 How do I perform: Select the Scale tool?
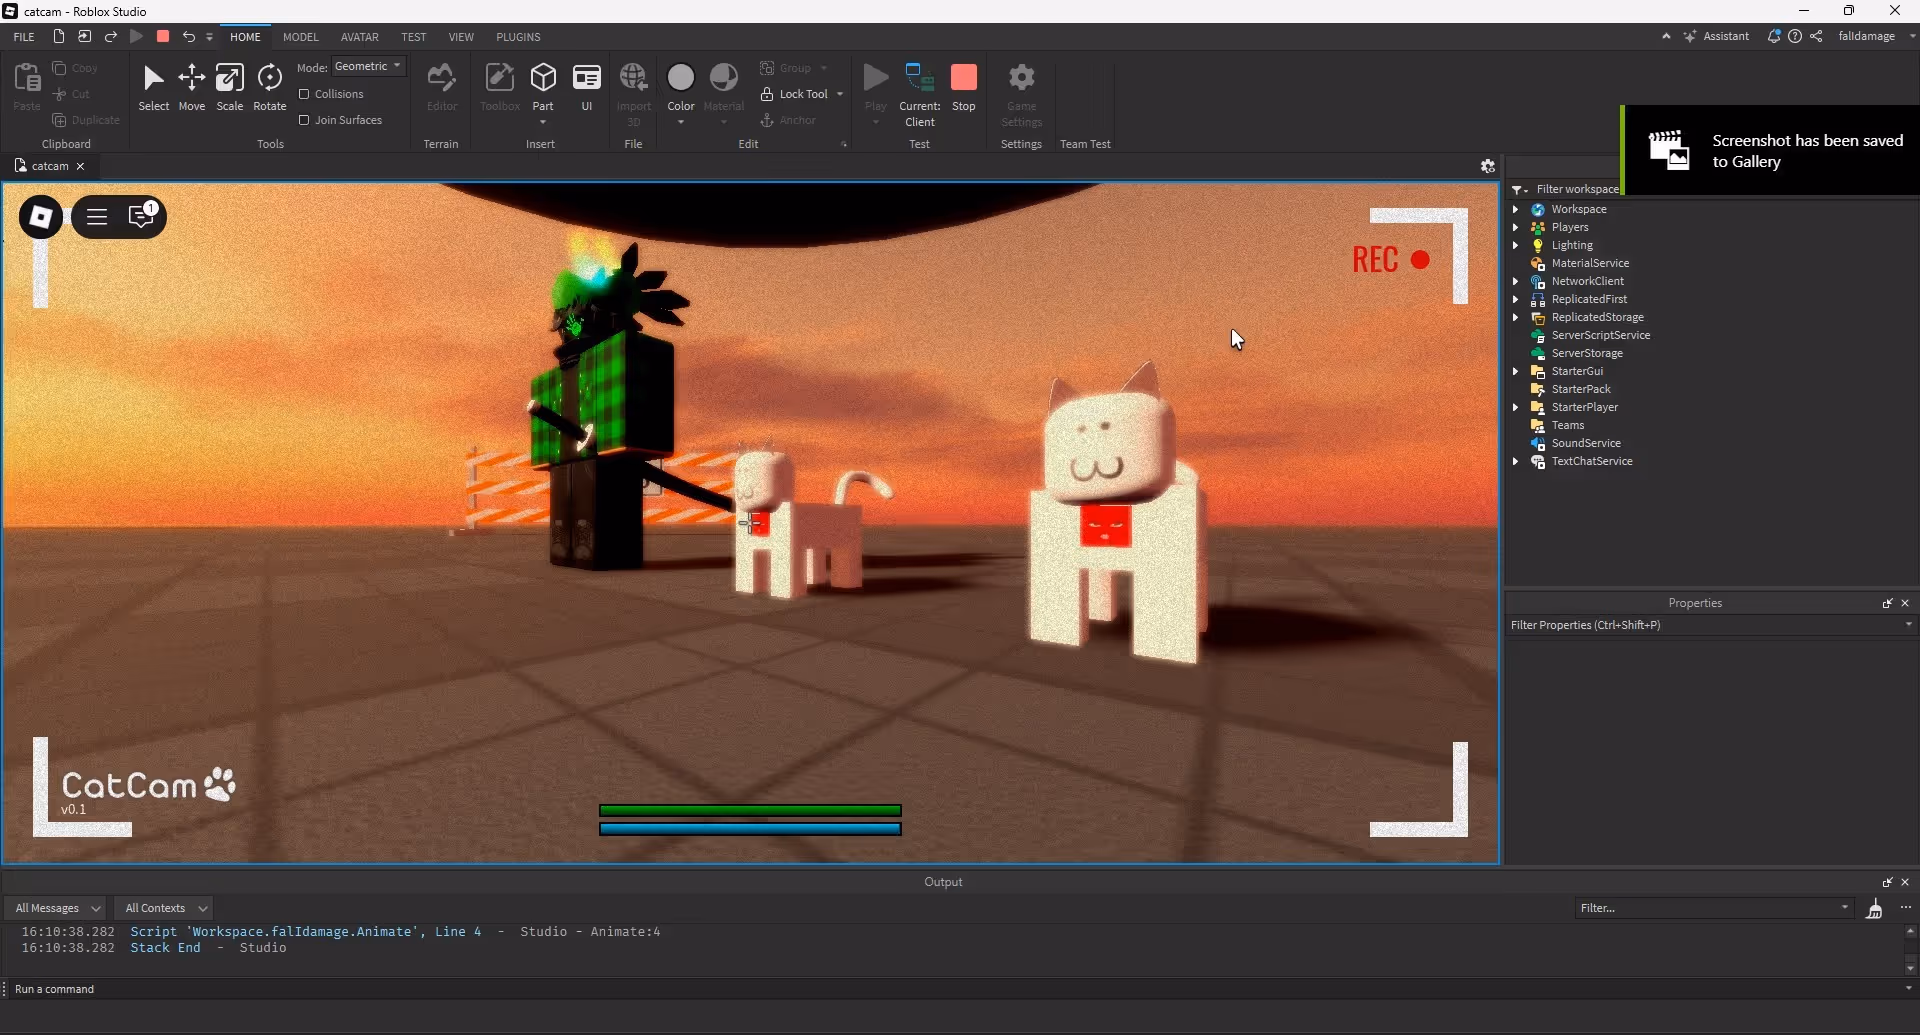click(229, 88)
